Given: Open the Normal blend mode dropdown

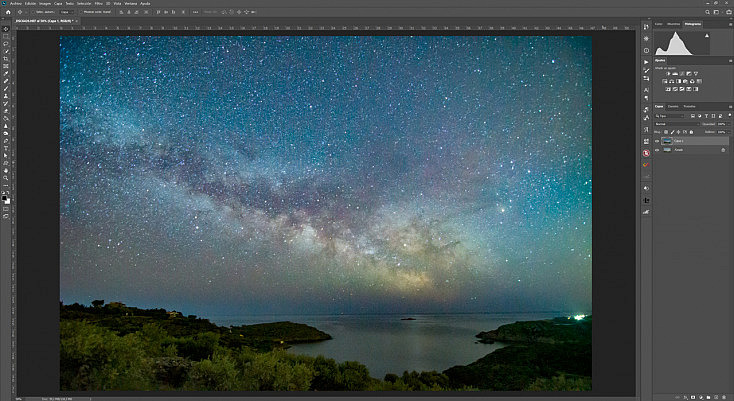Looking at the screenshot, I should coord(677,124).
